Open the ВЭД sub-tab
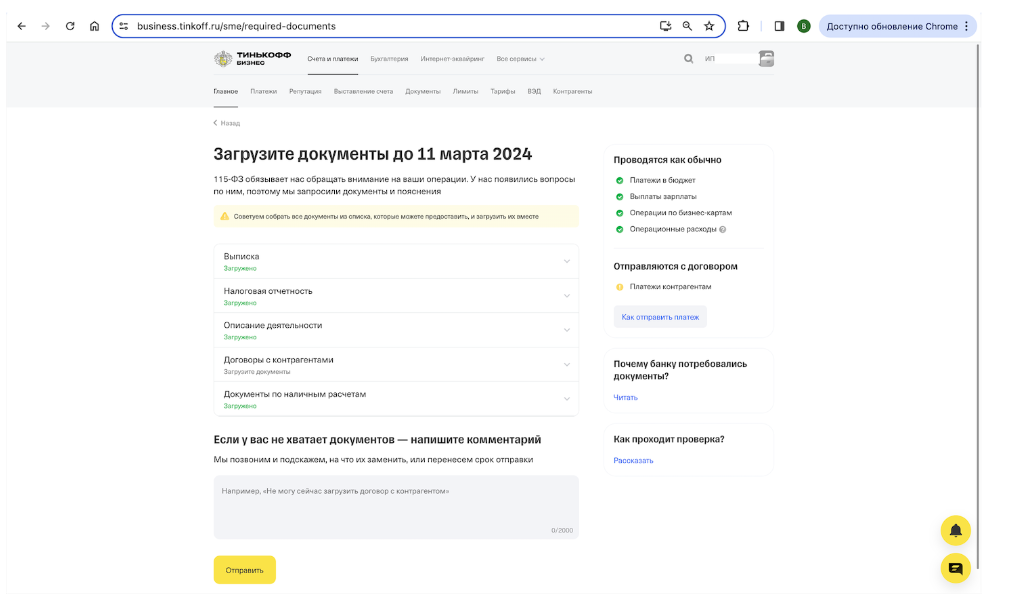Image resolution: width=1009 pixels, height=613 pixels. (x=534, y=91)
